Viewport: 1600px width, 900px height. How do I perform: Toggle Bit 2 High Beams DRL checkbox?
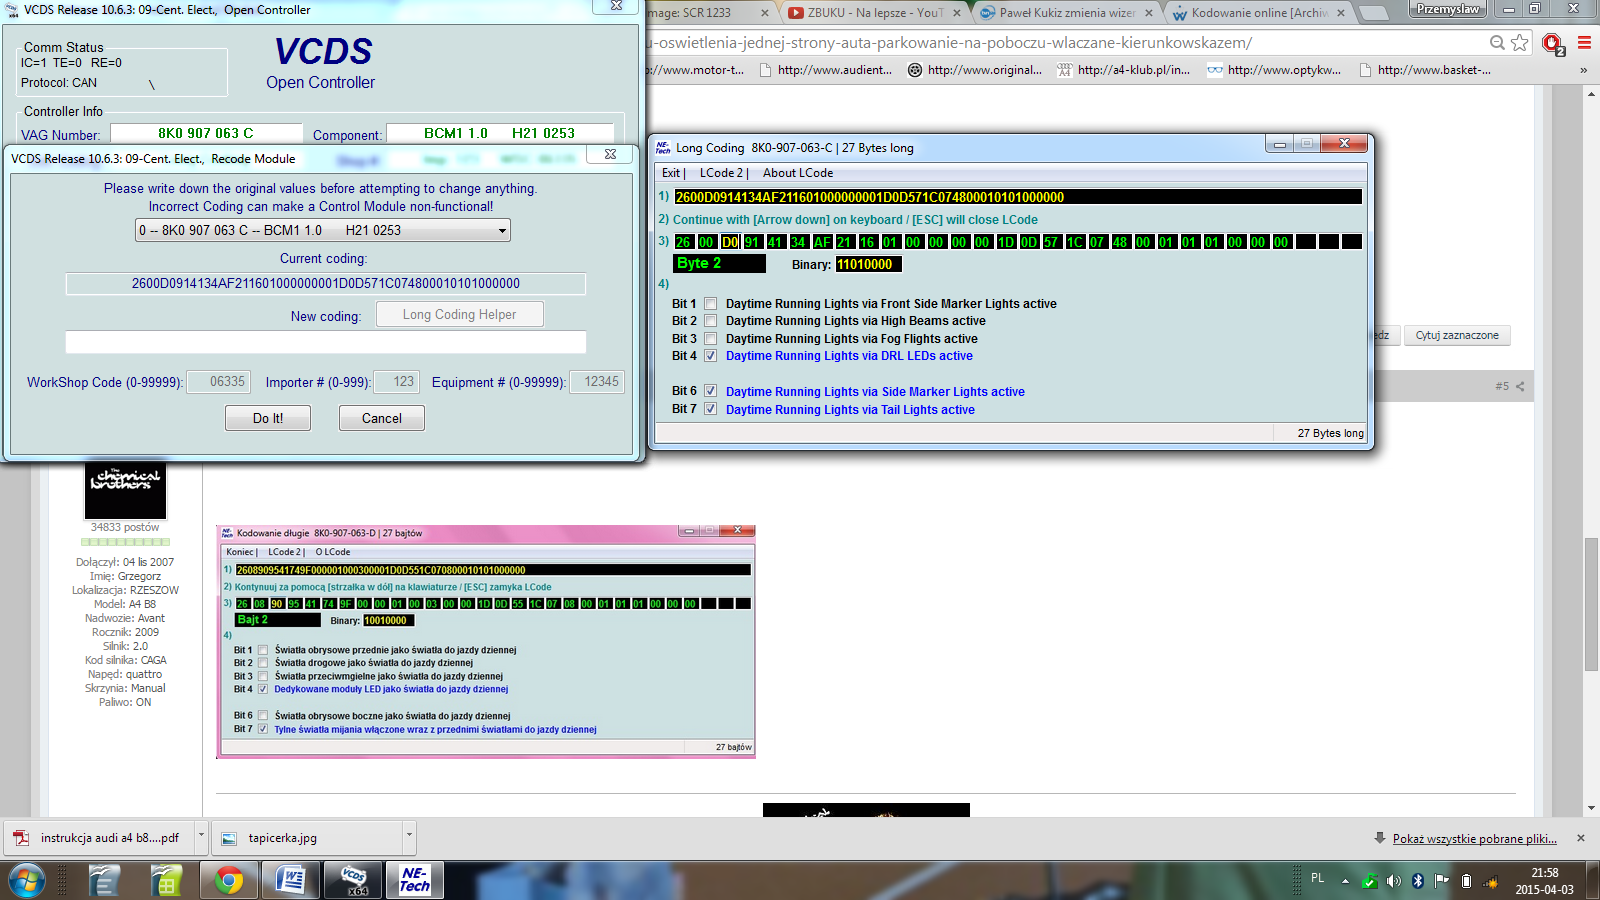point(711,321)
